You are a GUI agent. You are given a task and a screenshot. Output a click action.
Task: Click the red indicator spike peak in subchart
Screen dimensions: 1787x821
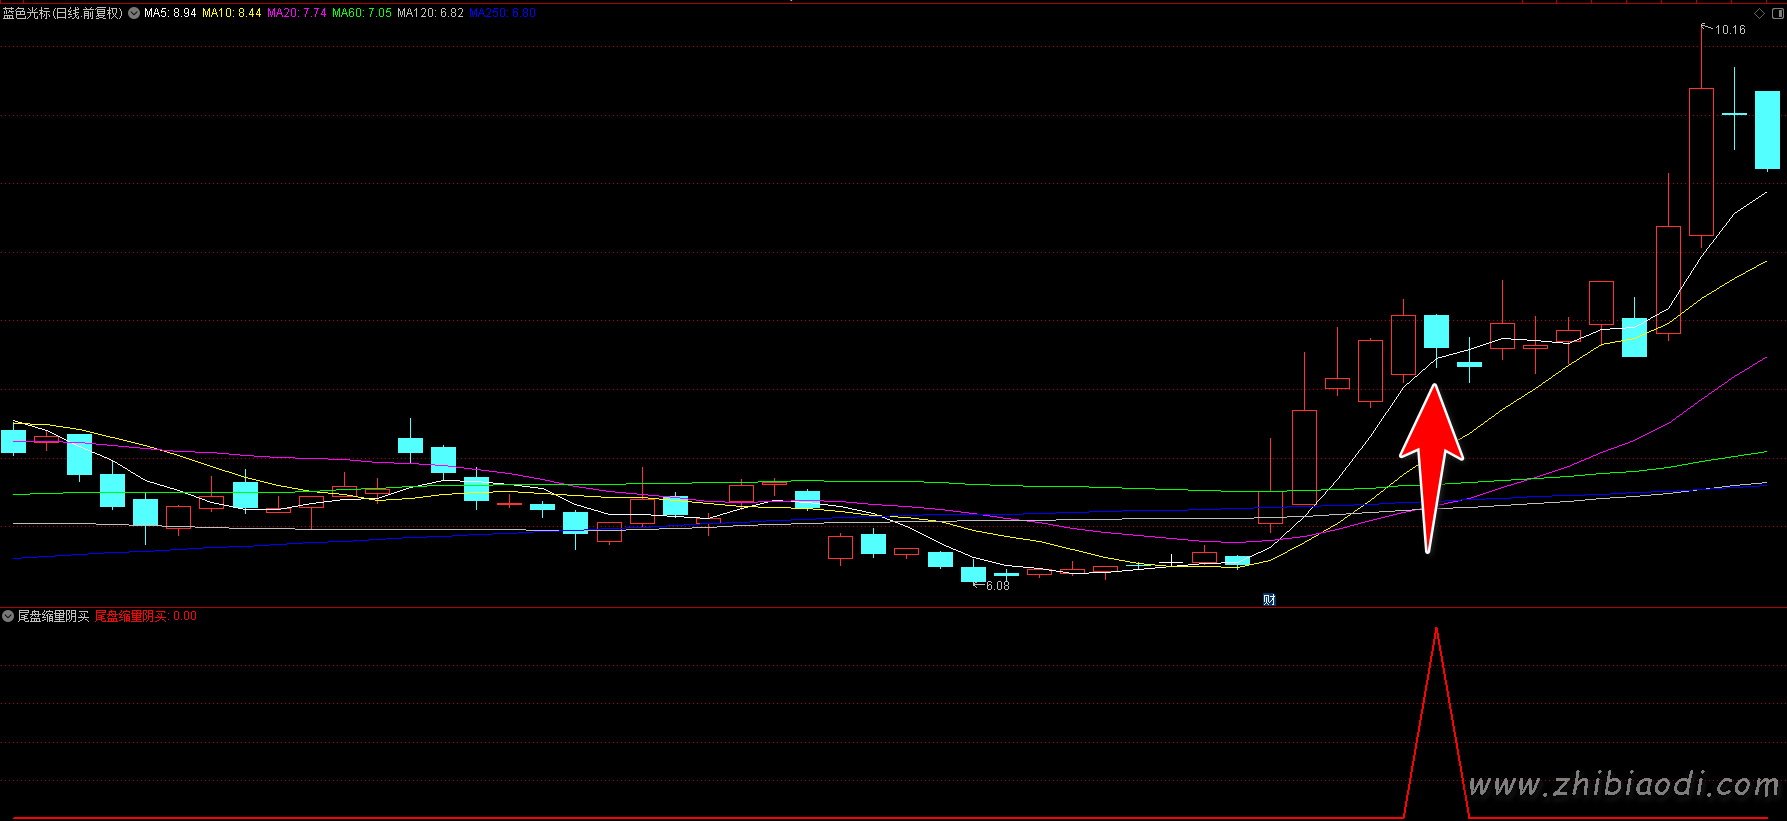tap(1436, 630)
